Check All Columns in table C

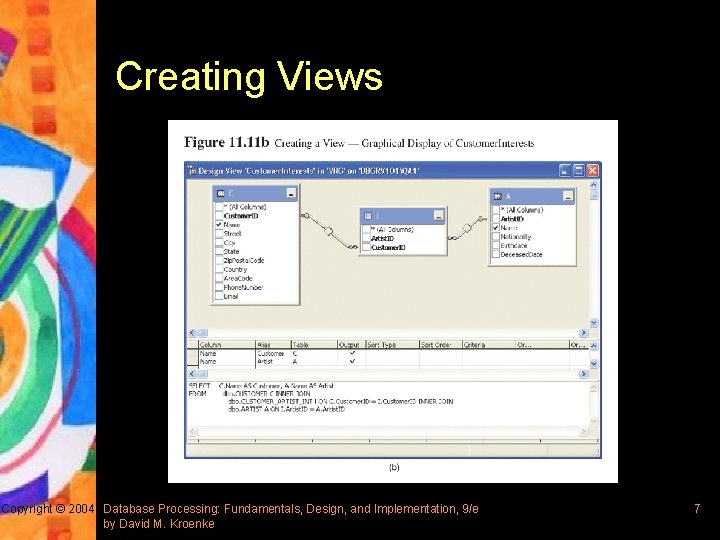coord(219,207)
